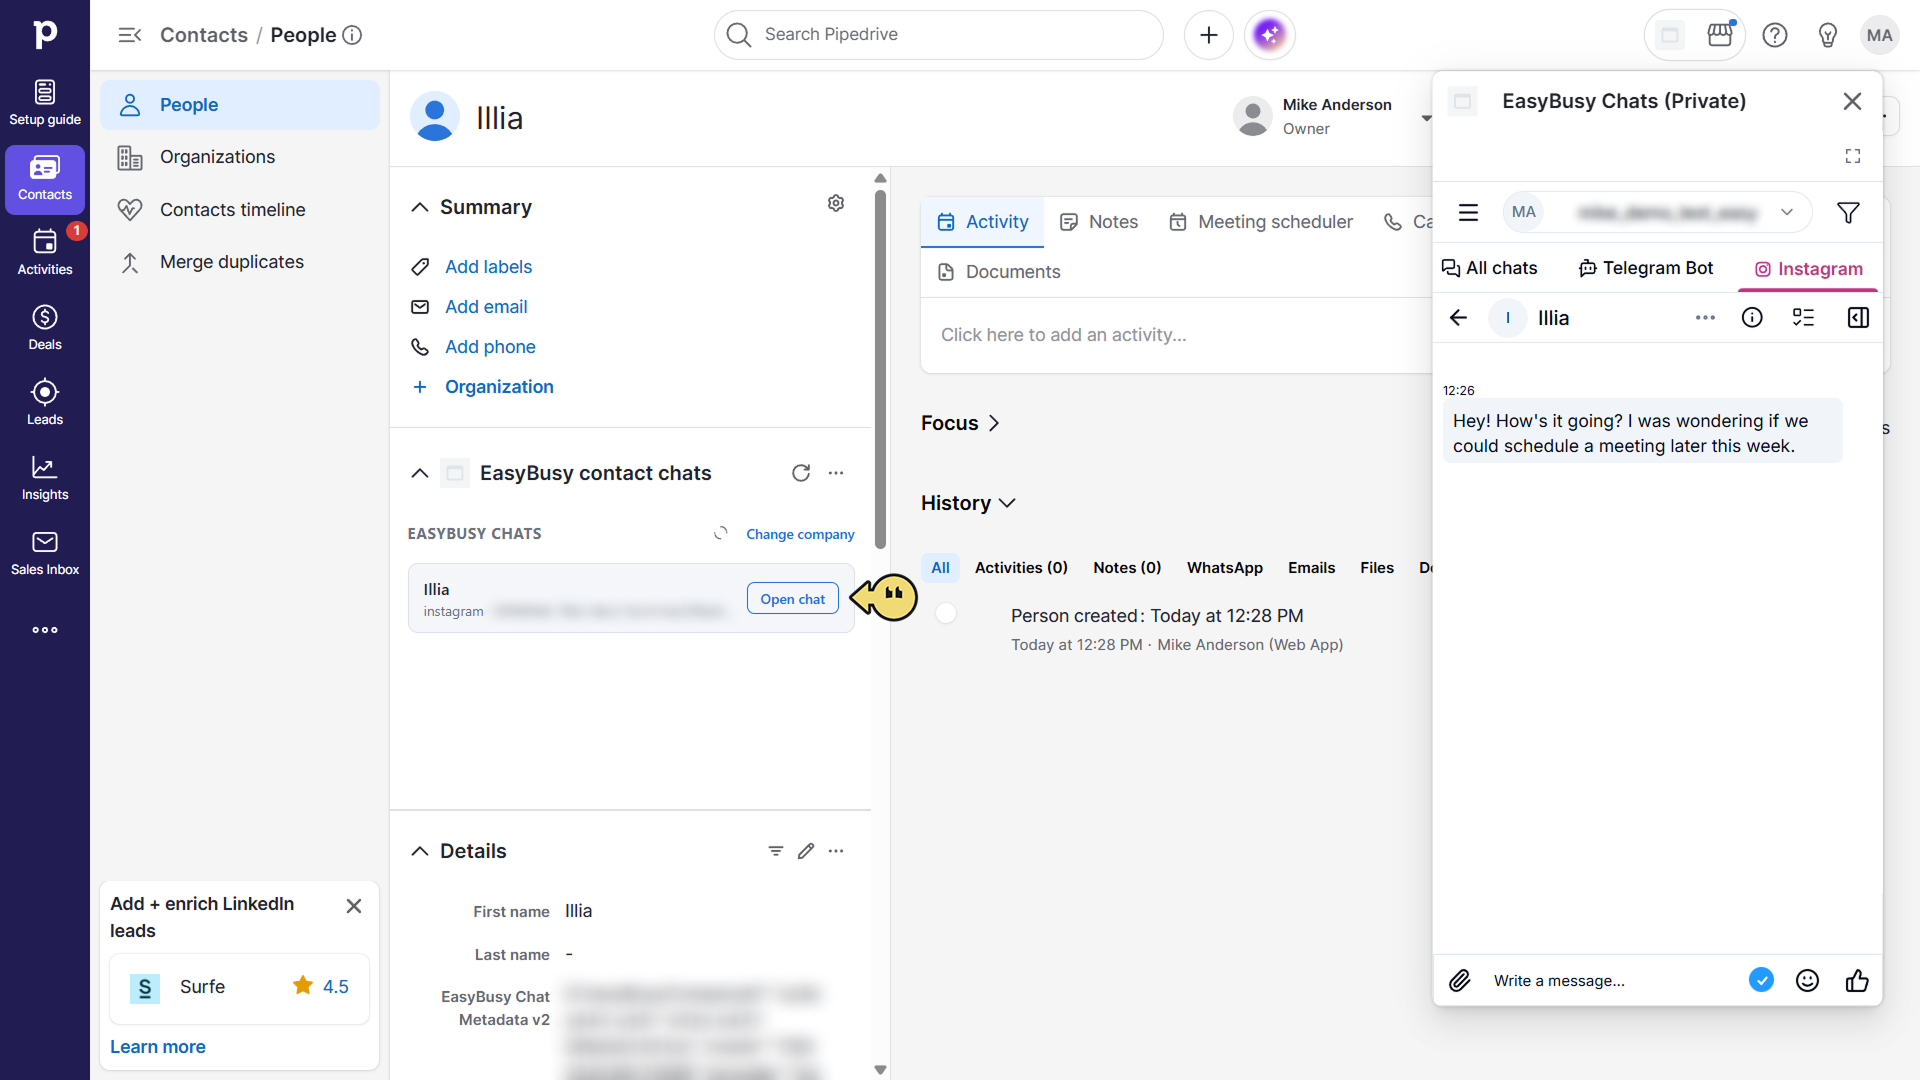1920x1080 pixels.
Task: Click the quick add plus button
Action: 1209,35
